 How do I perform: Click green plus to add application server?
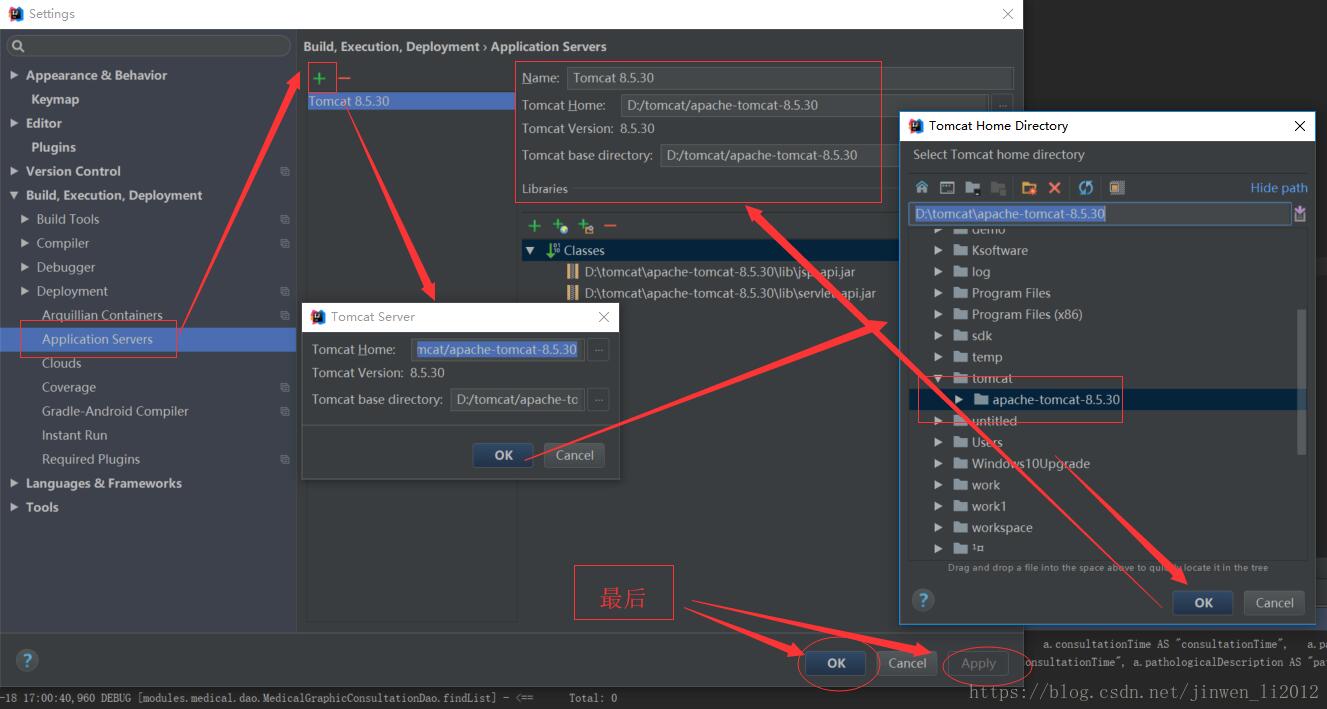click(x=319, y=78)
